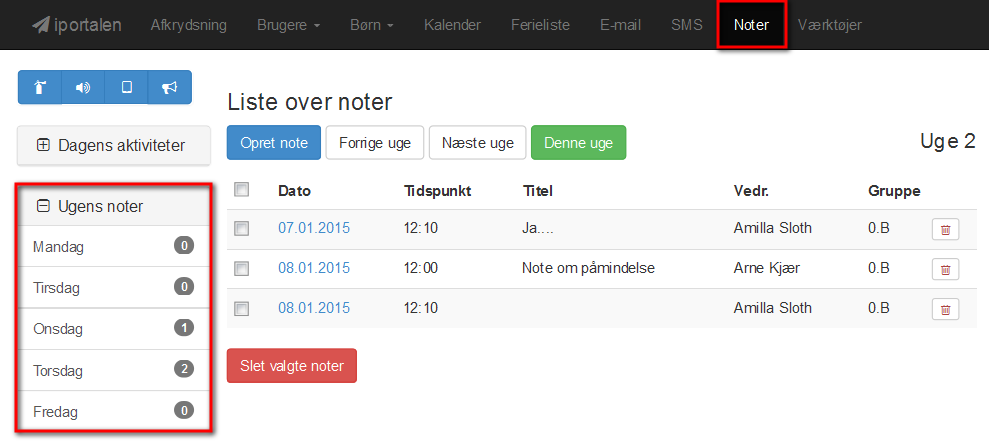Open the 08.01.2015 link for Arne Kjær
The image size is (989, 446).
point(314,268)
